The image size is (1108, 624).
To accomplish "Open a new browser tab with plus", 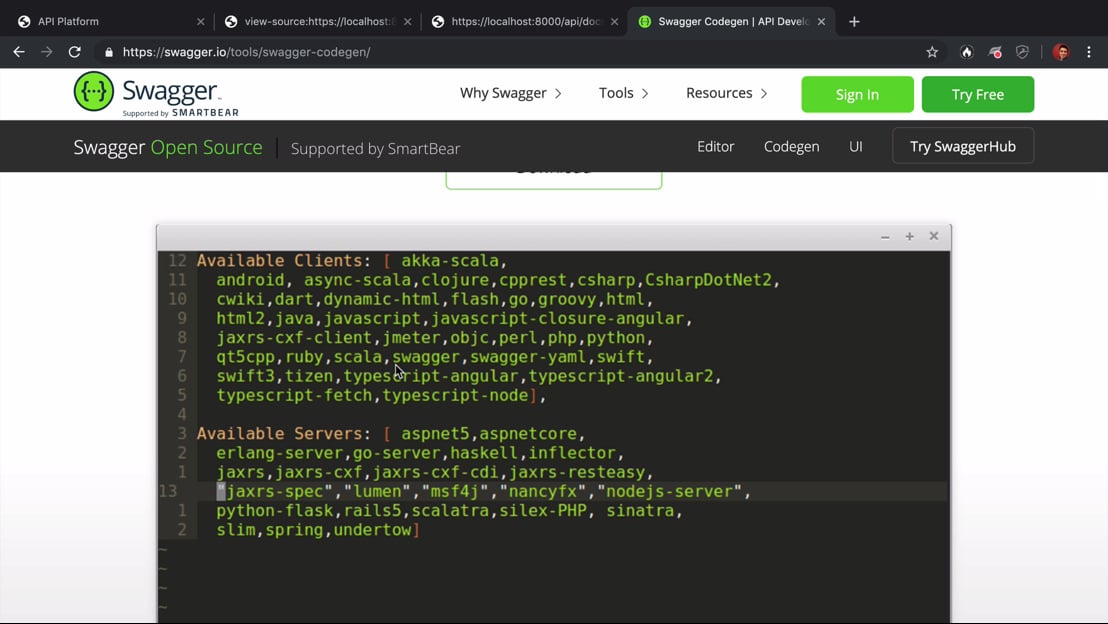I will point(854,21).
